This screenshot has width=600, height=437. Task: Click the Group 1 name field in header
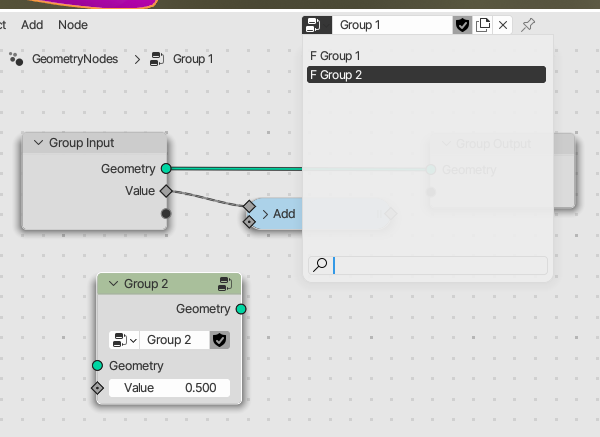[392, 25]
